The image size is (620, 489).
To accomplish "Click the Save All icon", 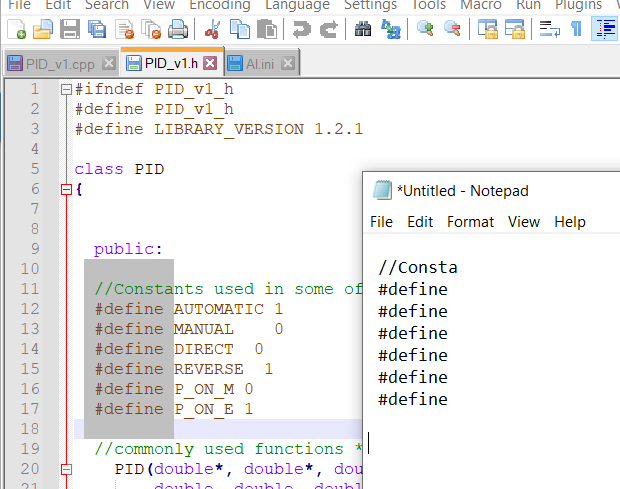I will coord(97,30).
